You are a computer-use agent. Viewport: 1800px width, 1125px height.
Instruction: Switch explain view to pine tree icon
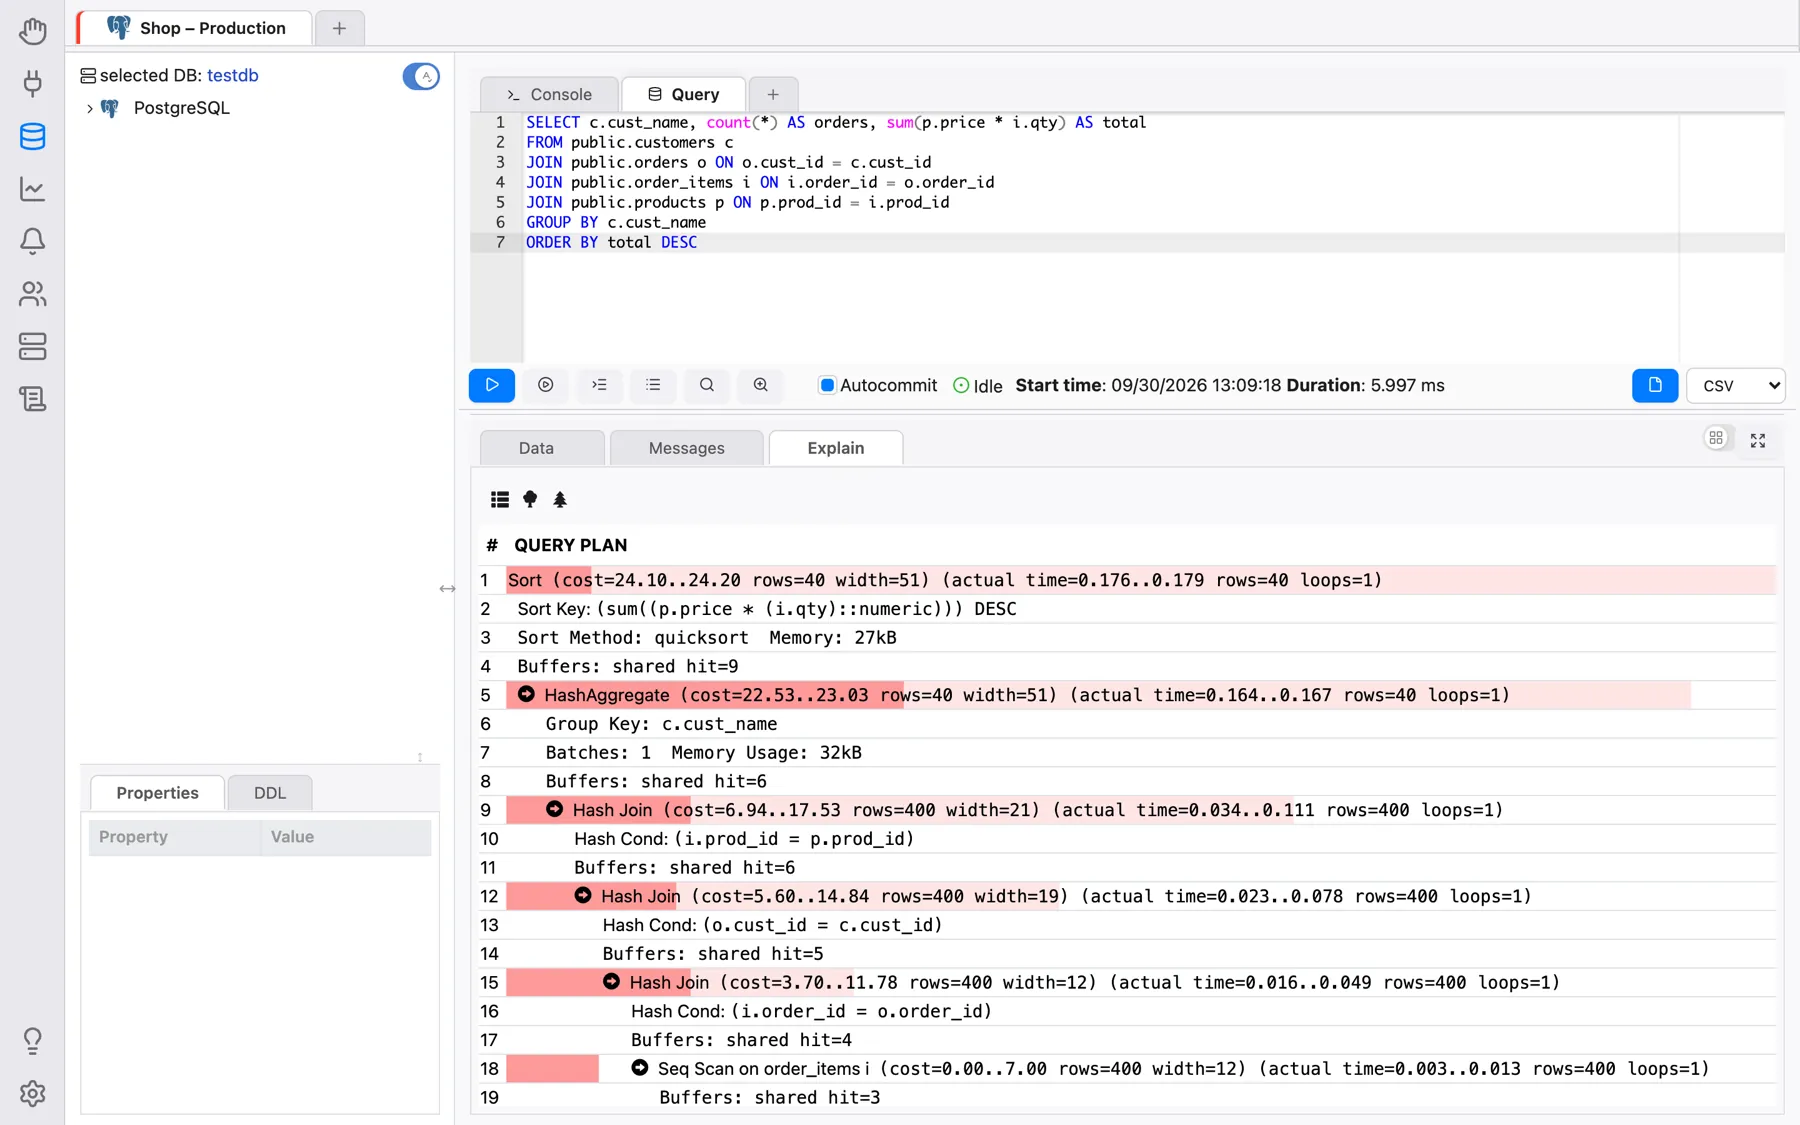point(560,499)
